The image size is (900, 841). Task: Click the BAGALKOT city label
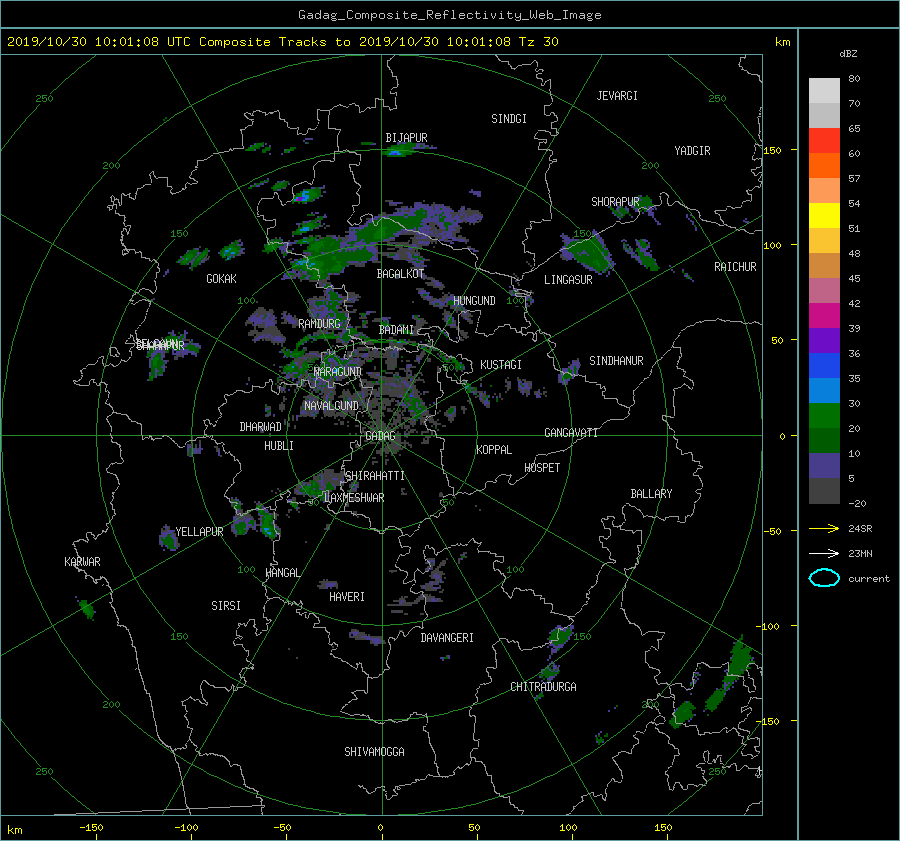pos(400,274)
